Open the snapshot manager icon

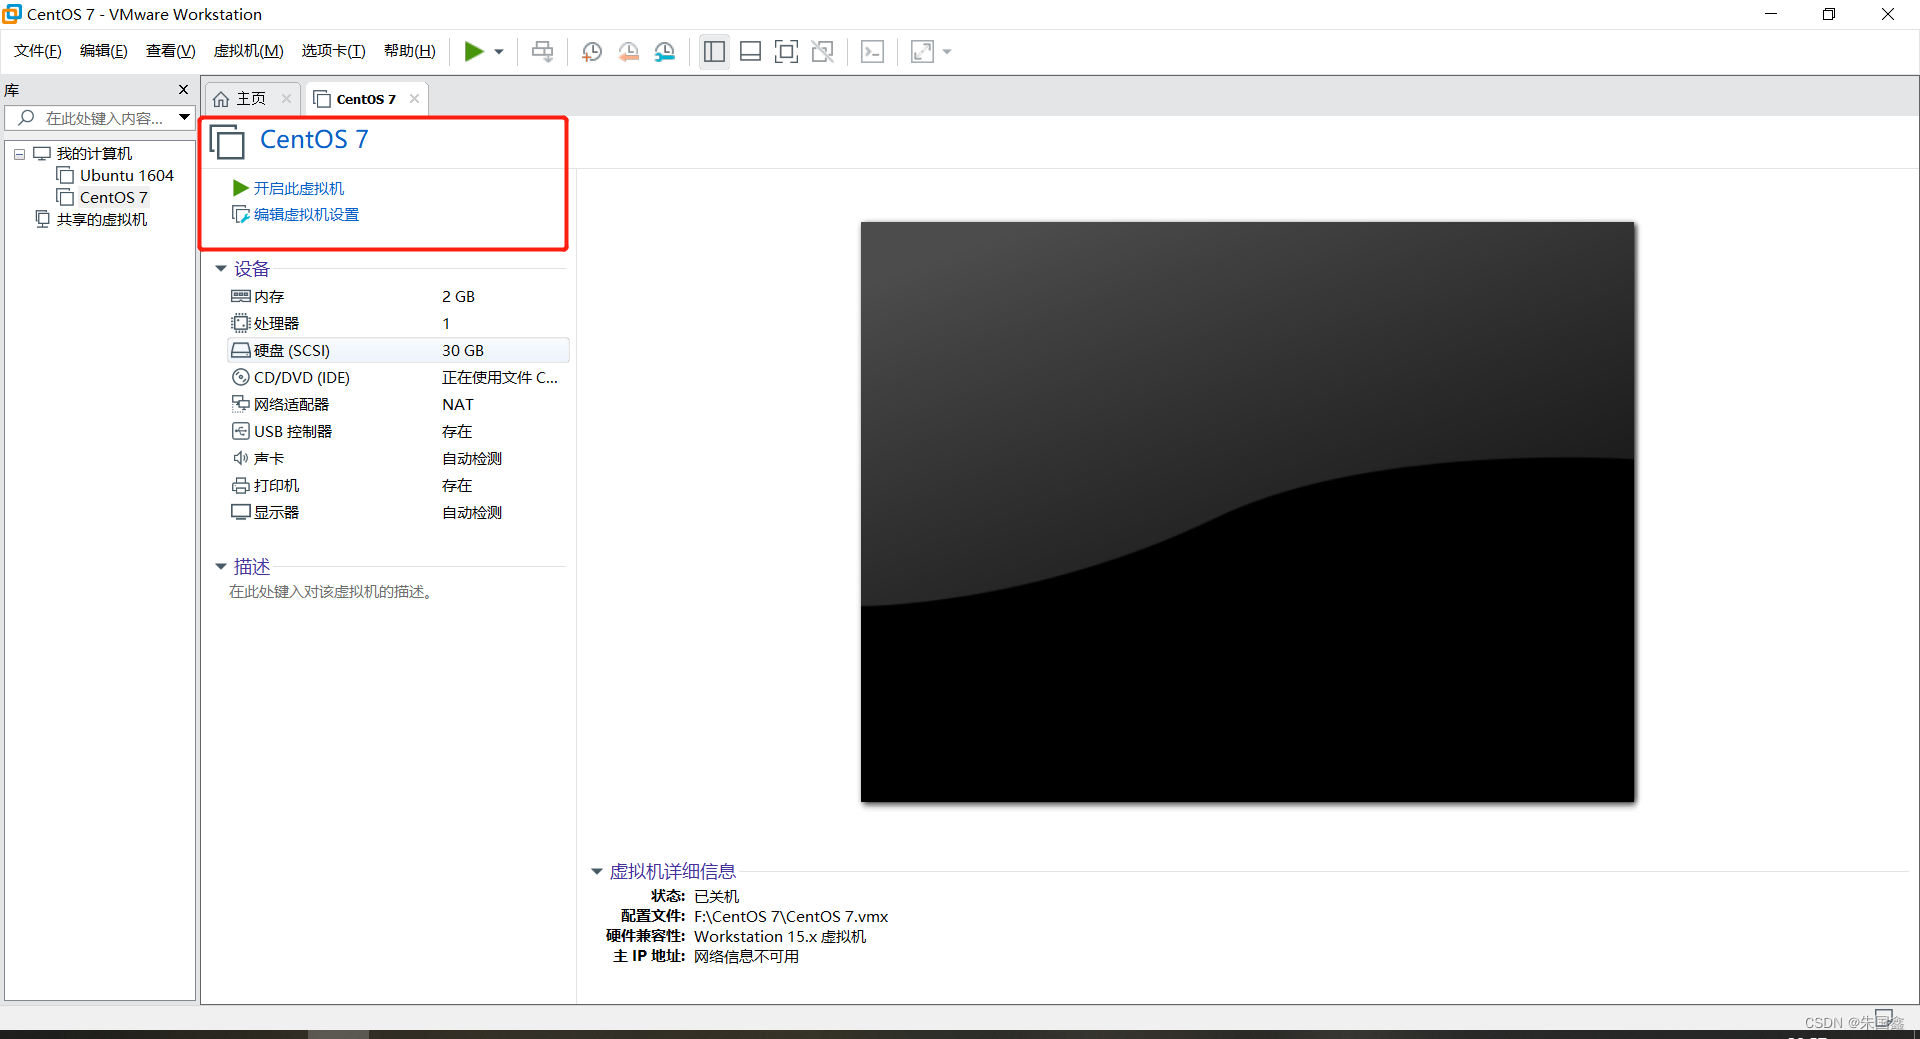point(665,51)
